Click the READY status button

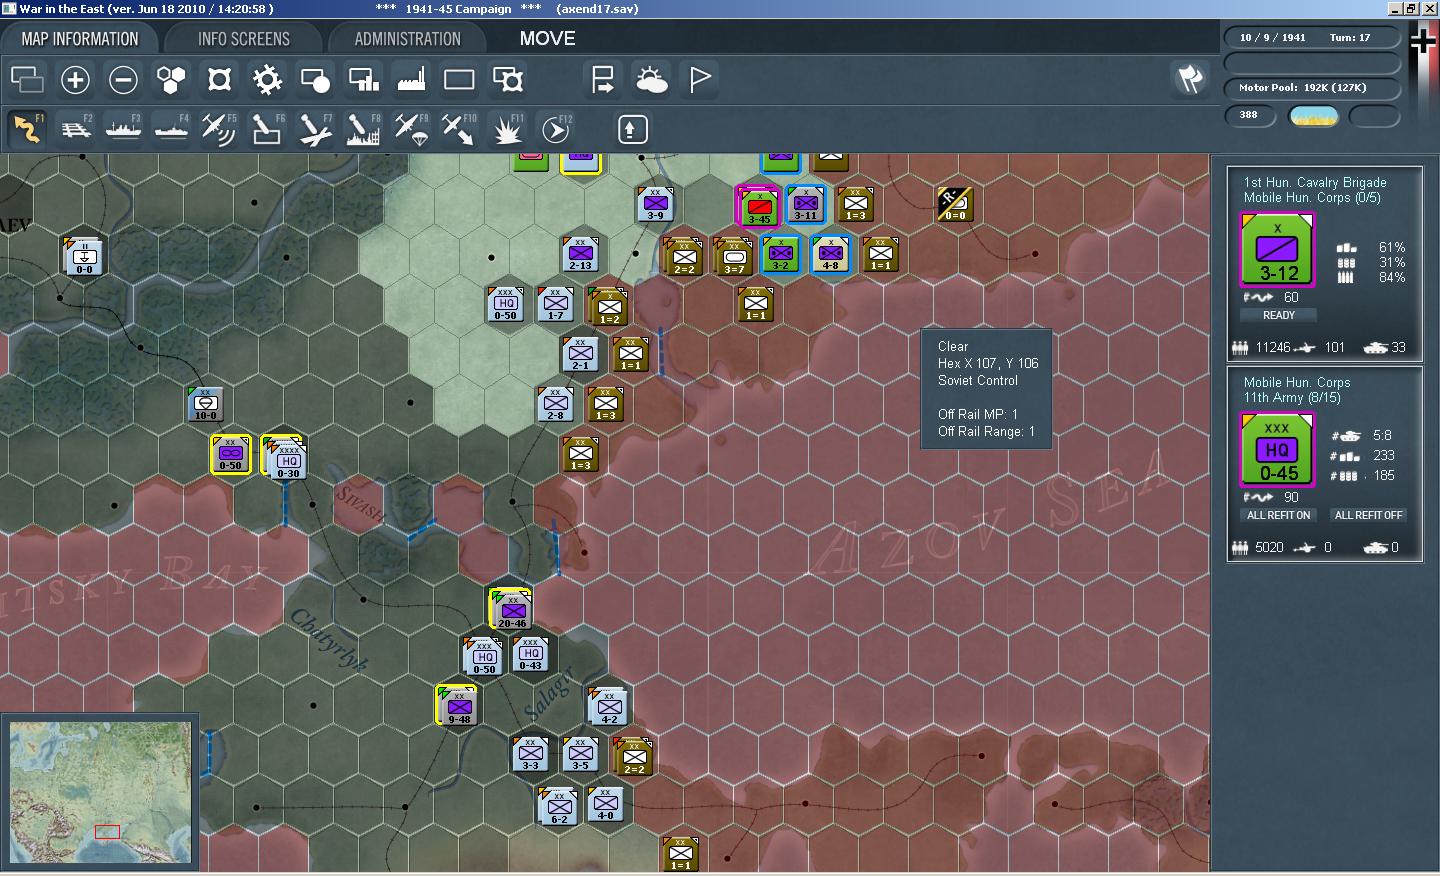(x=1279, y=315)
